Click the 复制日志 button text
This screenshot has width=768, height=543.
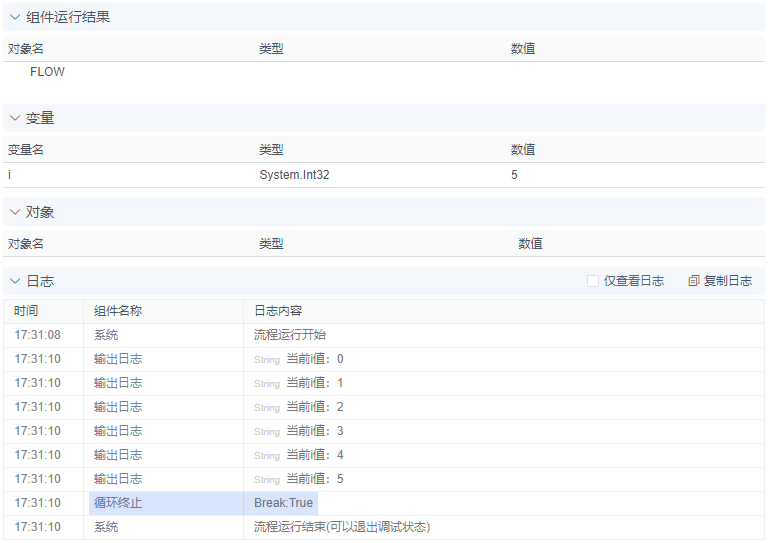coord(727,281)
